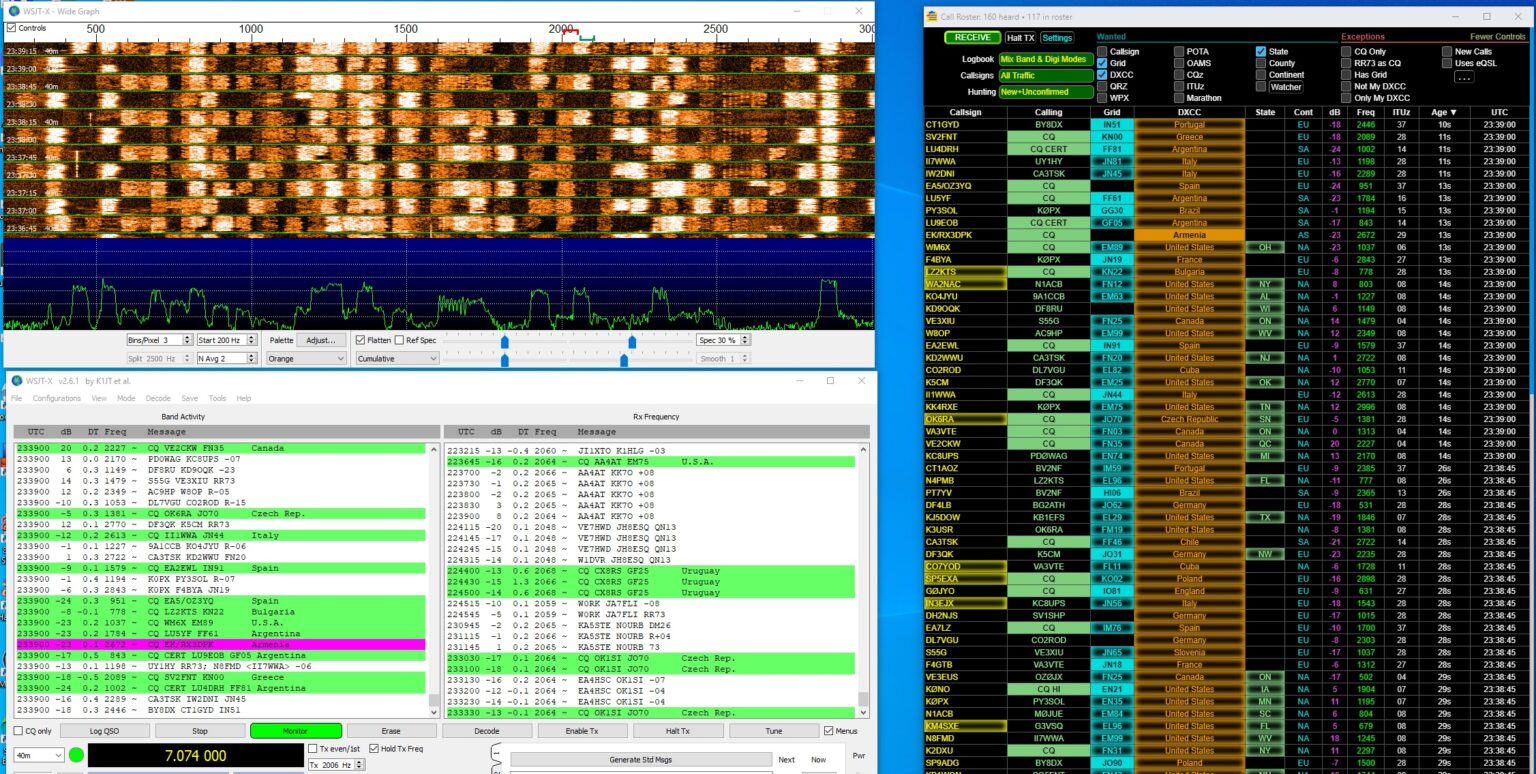Click the ellipsis more-options button under Uses eQSL
The image size is (1536, 774).
tap(1464, 77)
